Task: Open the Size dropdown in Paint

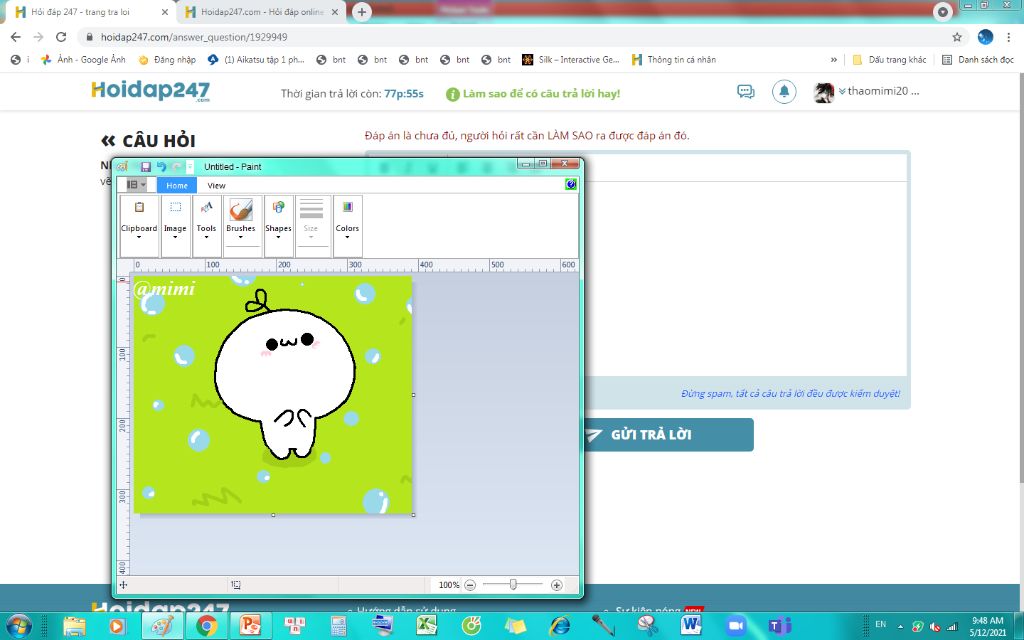Action: [312, 226]
